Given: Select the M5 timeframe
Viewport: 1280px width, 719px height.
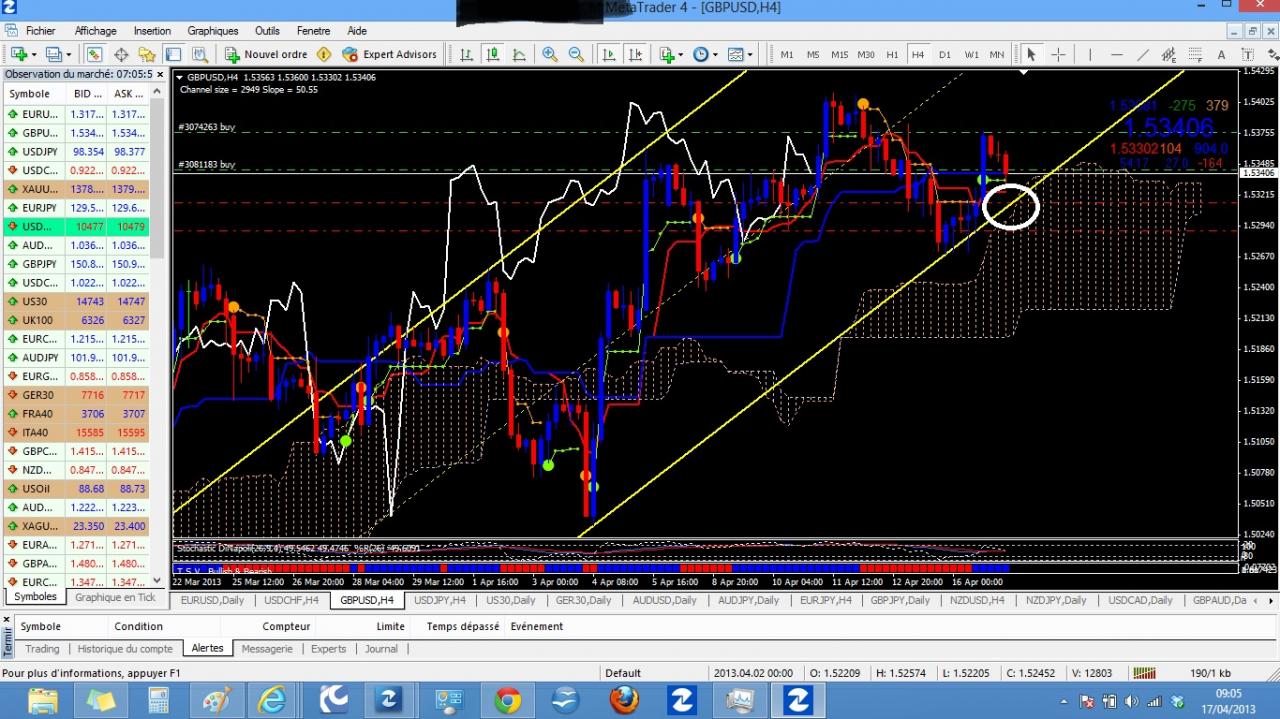Looking at the screenshot, I should [813, 54].
